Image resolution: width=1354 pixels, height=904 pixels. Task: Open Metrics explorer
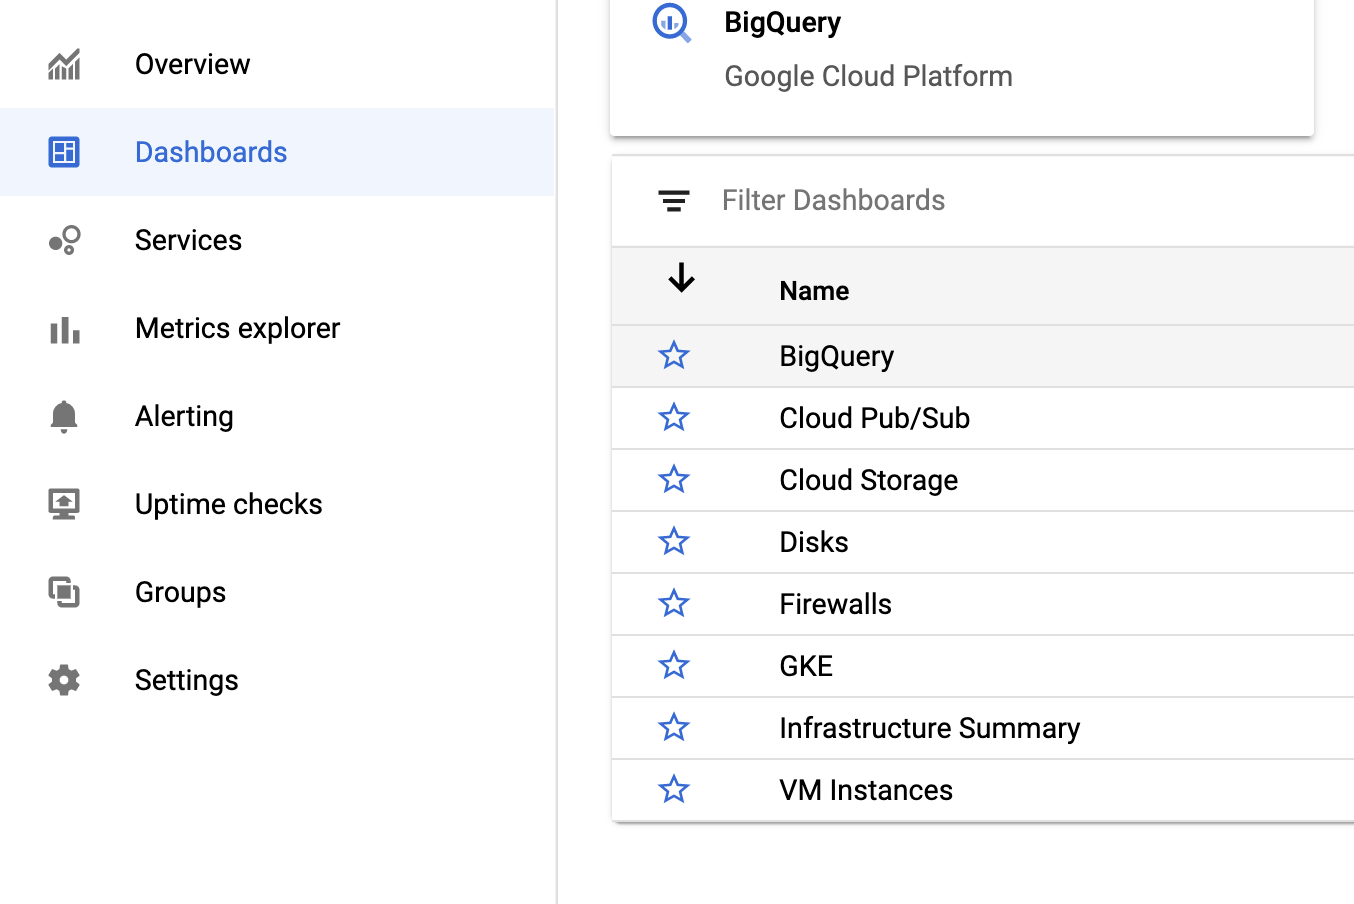[x=277, y=328]
